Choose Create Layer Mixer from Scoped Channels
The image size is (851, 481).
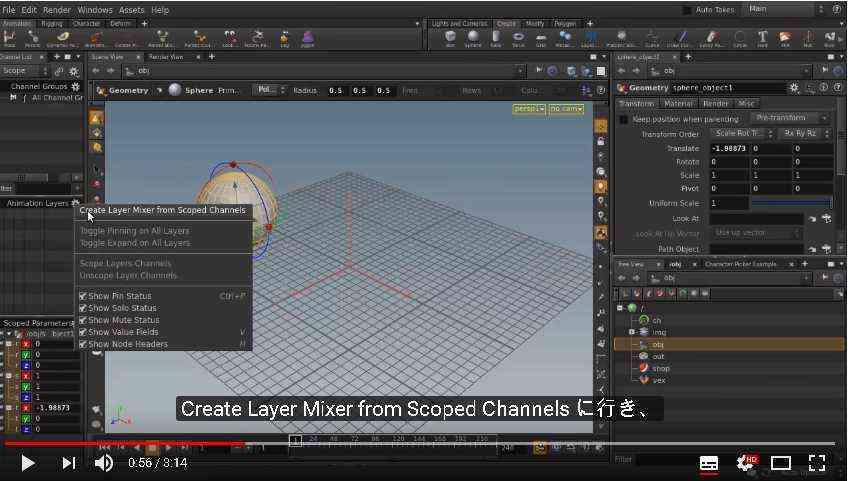click(x=163, y=210)
